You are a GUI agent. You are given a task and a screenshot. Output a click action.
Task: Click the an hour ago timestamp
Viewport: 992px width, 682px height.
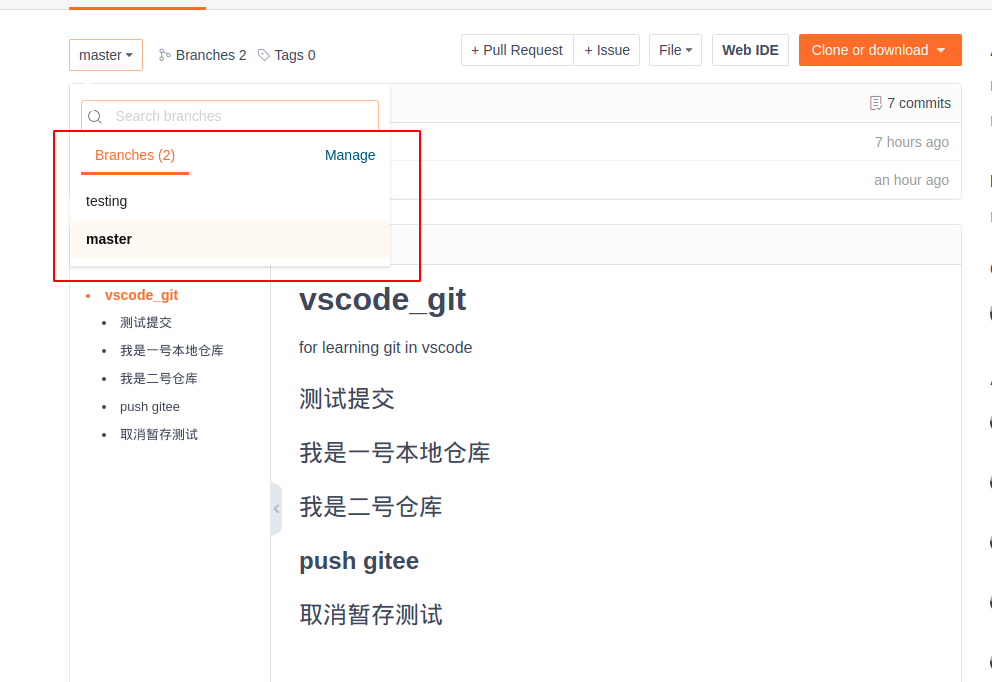pos(911,180)
